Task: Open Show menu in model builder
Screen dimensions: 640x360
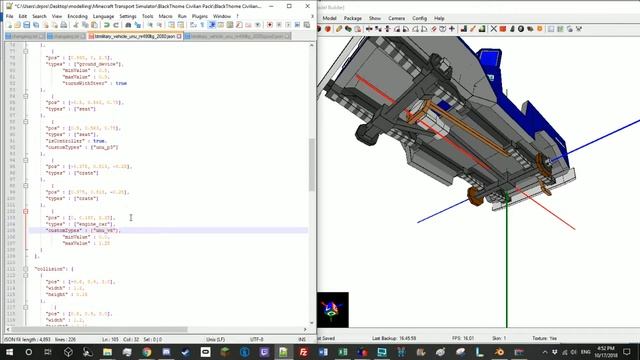Action: [x=375, y=18]
